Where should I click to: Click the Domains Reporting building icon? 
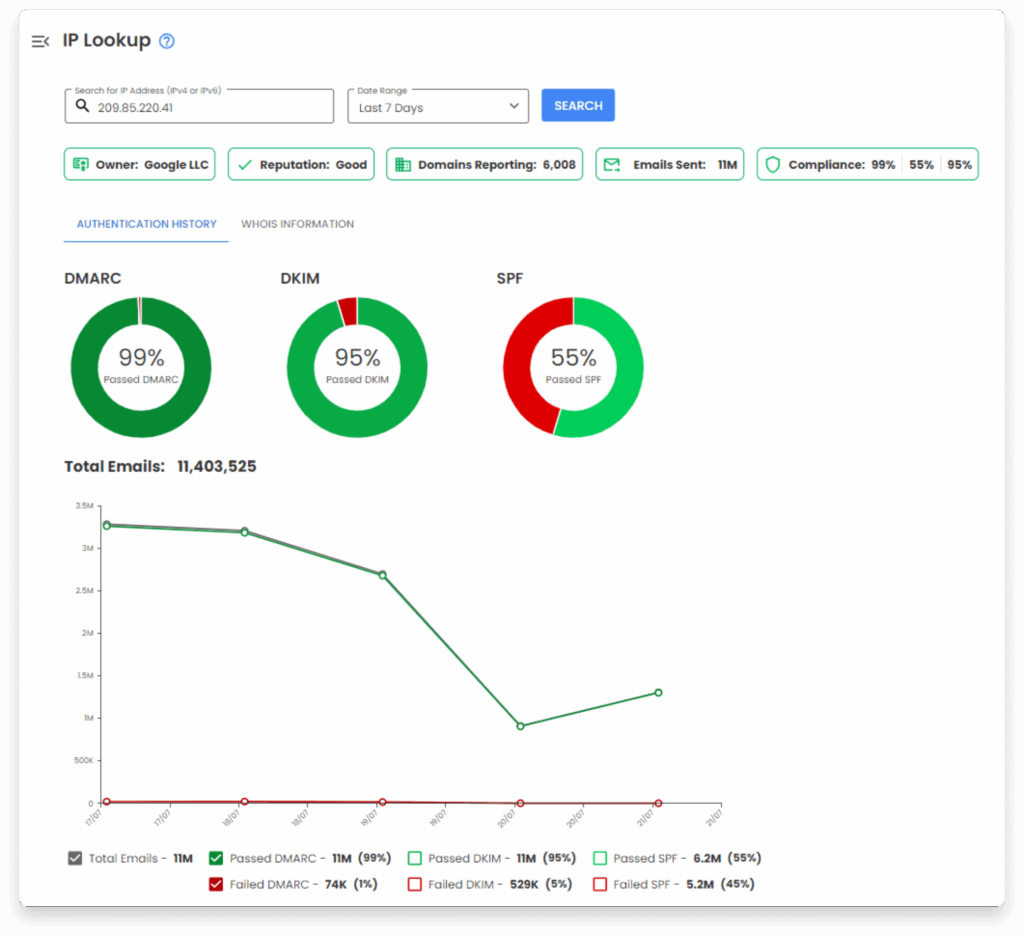point(403,165)
